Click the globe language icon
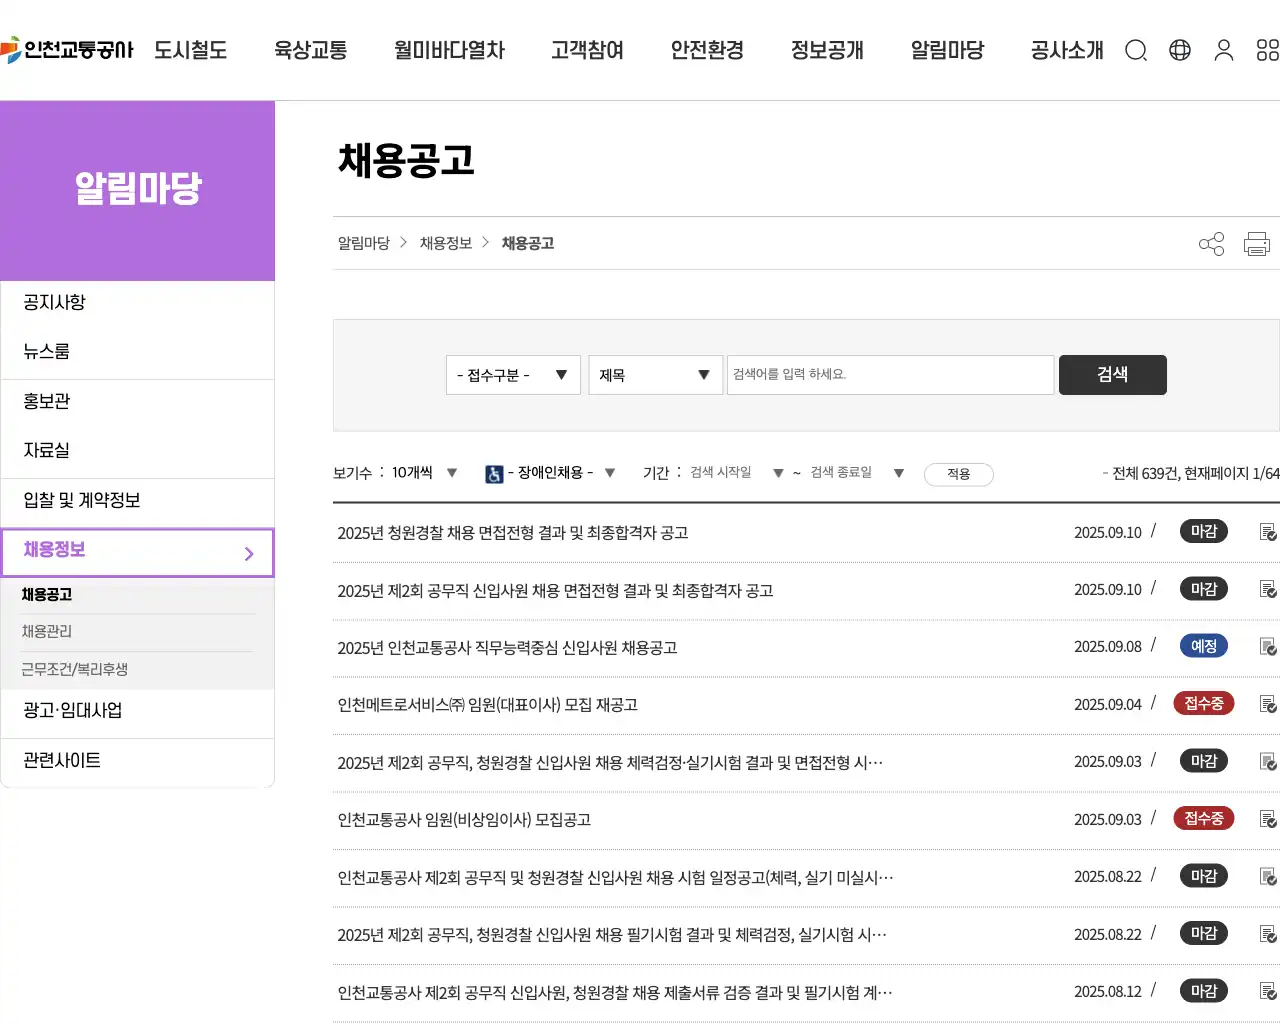The height and width of the screenshot is (1024, 1280). pos(1180,50)
